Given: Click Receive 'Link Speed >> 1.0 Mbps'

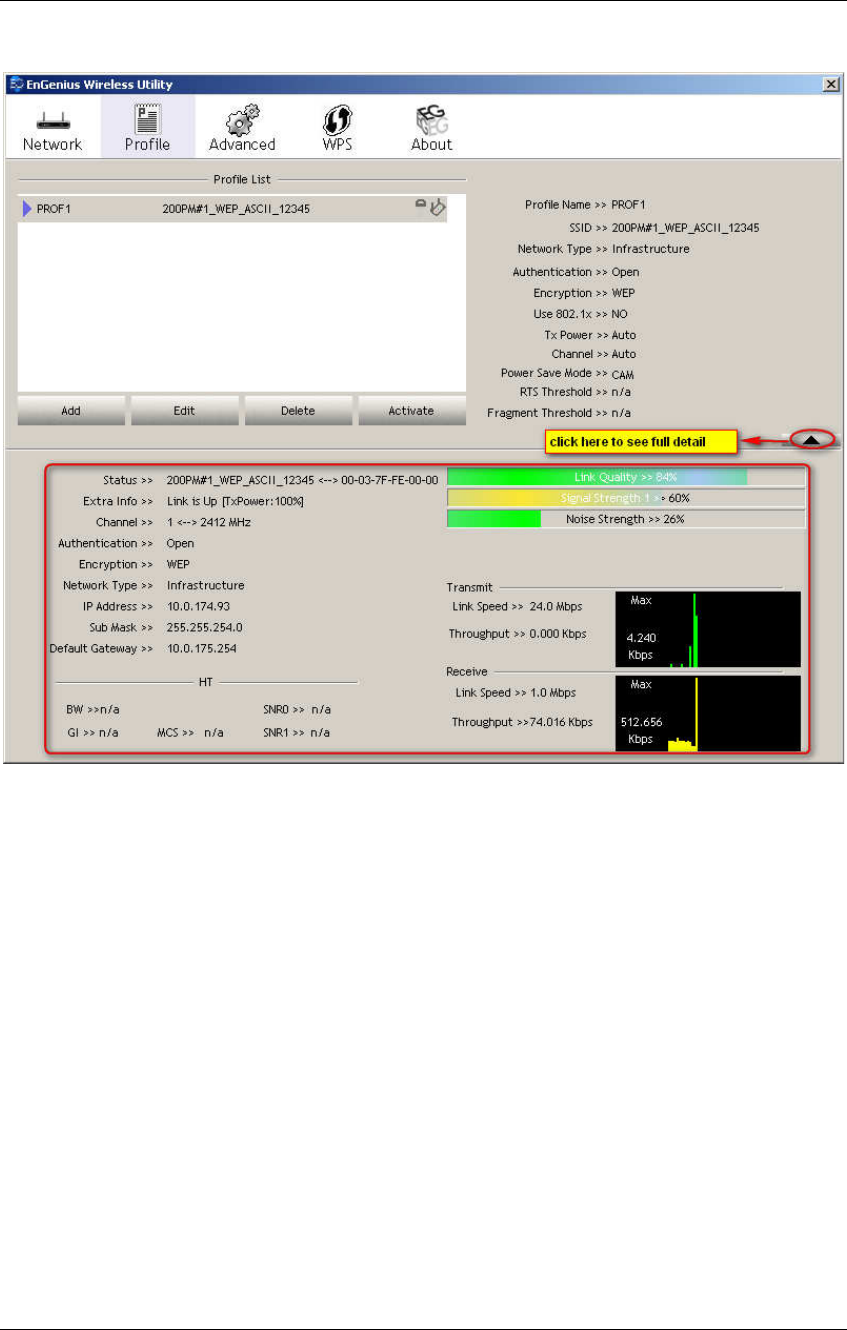Looking at the screenshot, I should click(x=515, y=692).
